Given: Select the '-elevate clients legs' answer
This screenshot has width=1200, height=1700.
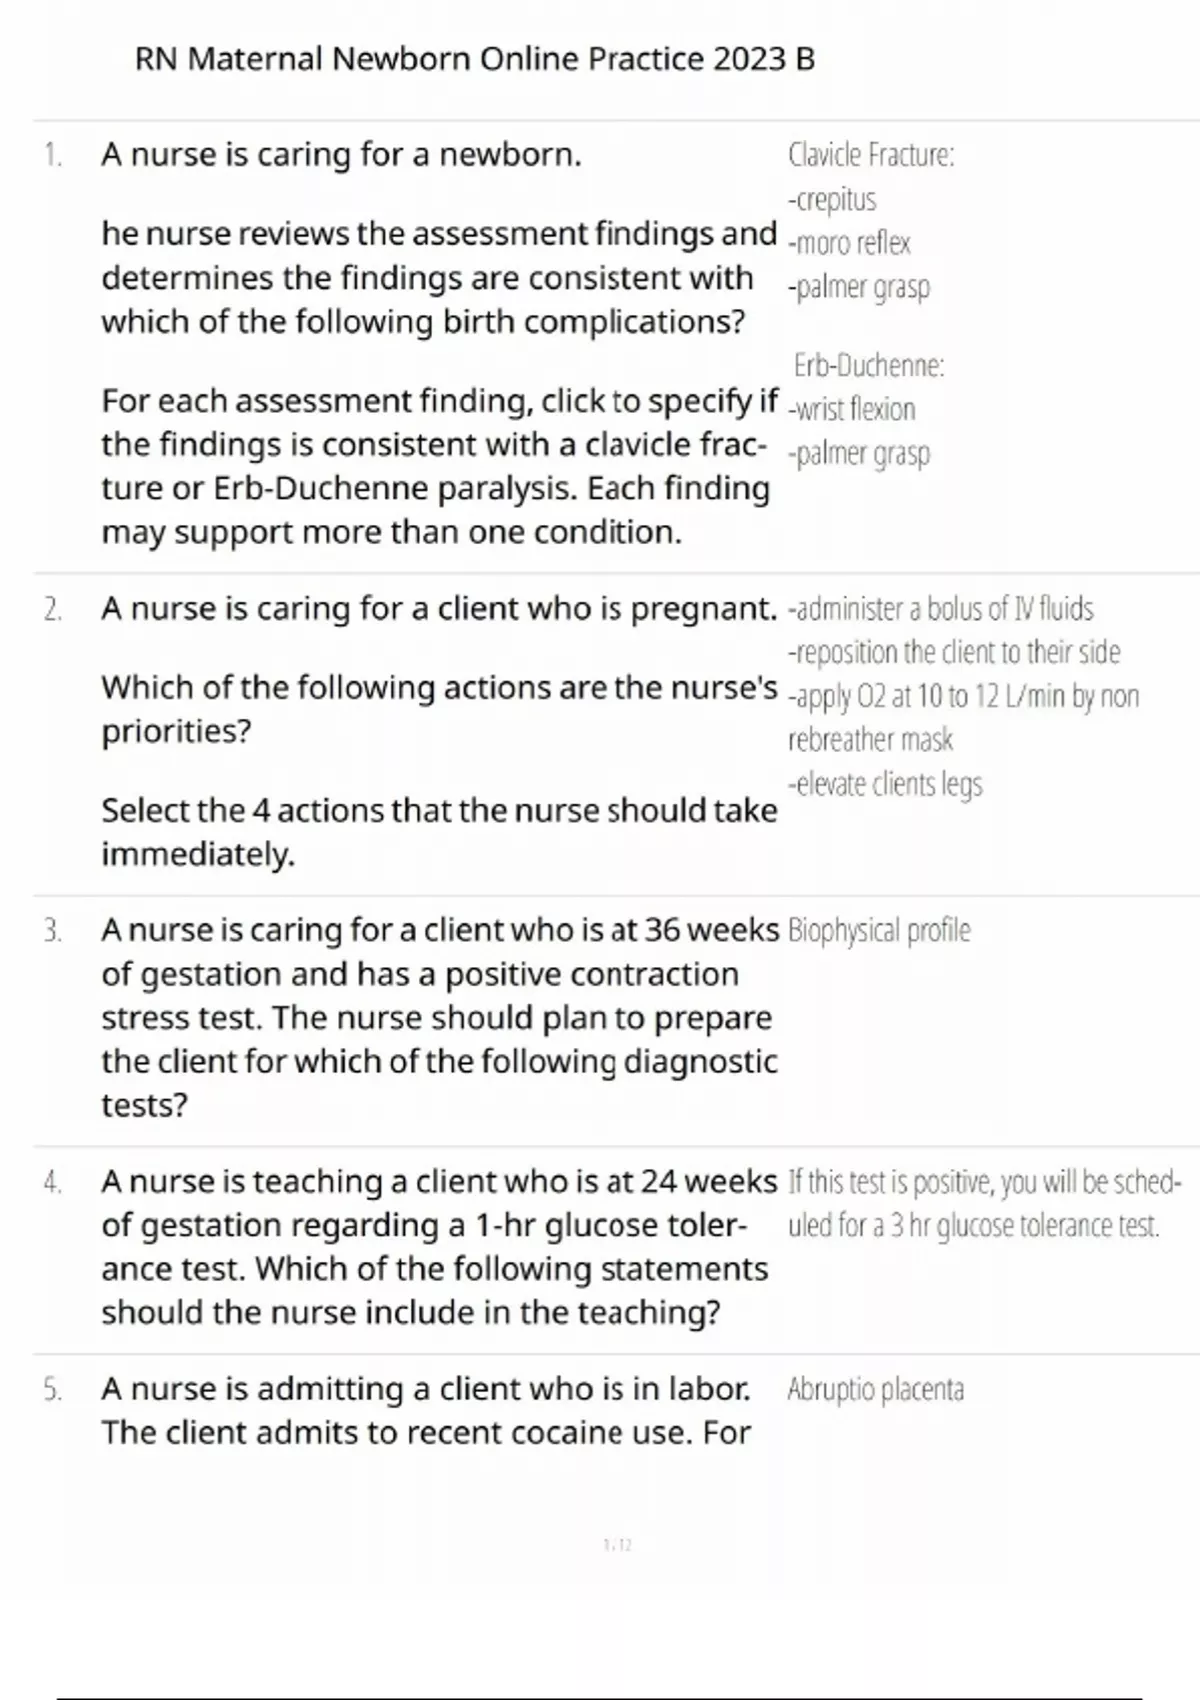Looking at the screenshot, I should coord(885,785).
